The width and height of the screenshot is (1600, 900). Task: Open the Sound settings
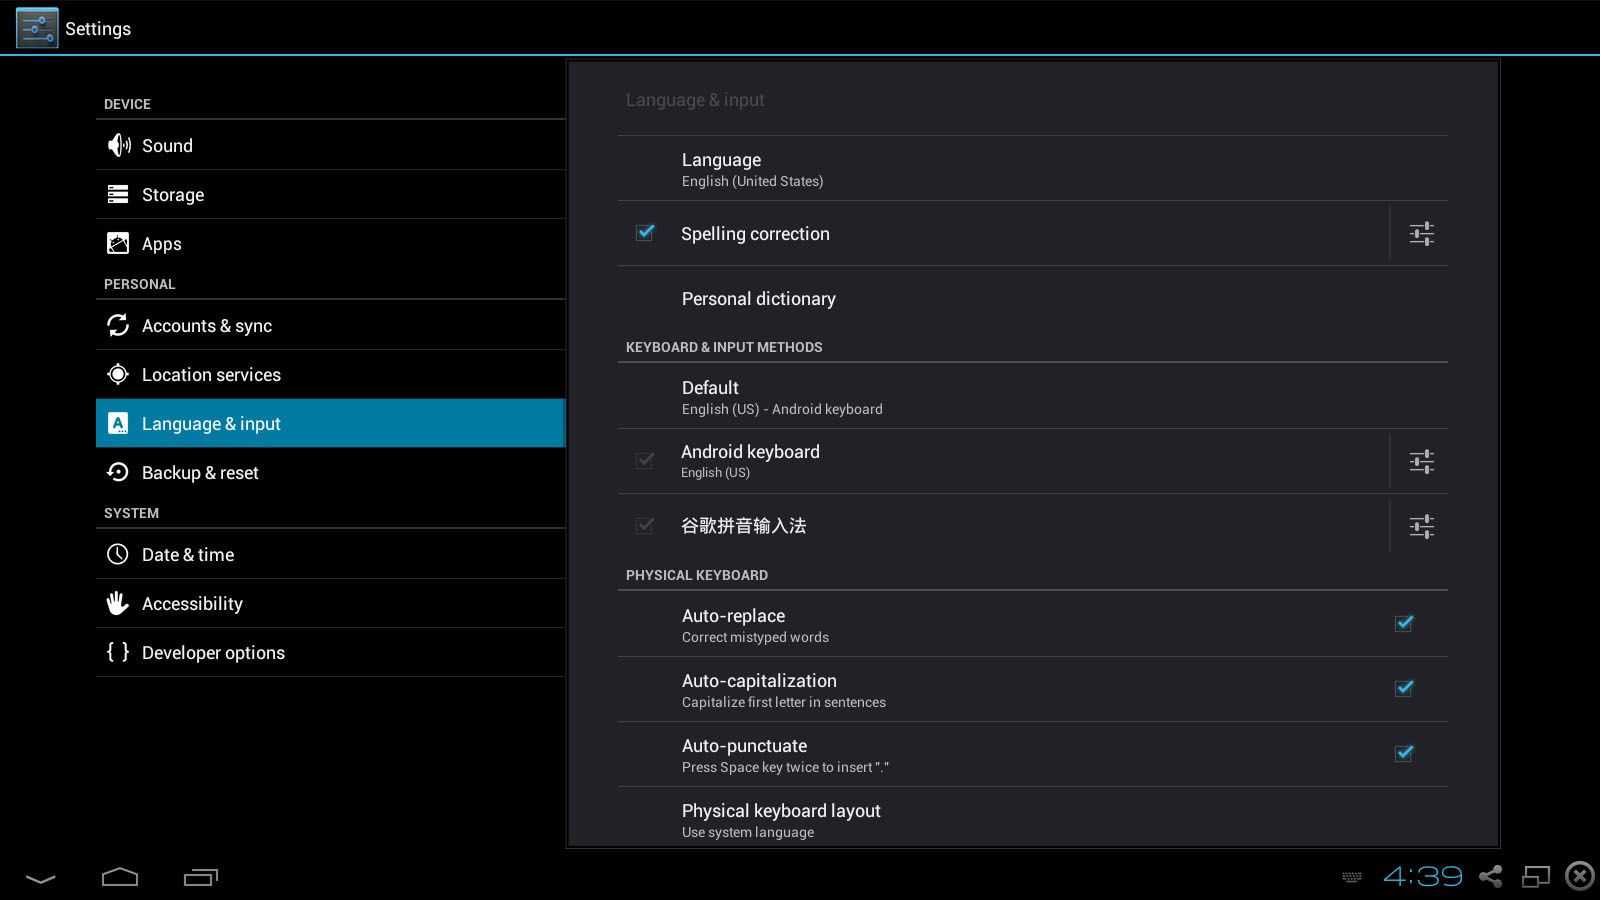[x=331, y=145]
